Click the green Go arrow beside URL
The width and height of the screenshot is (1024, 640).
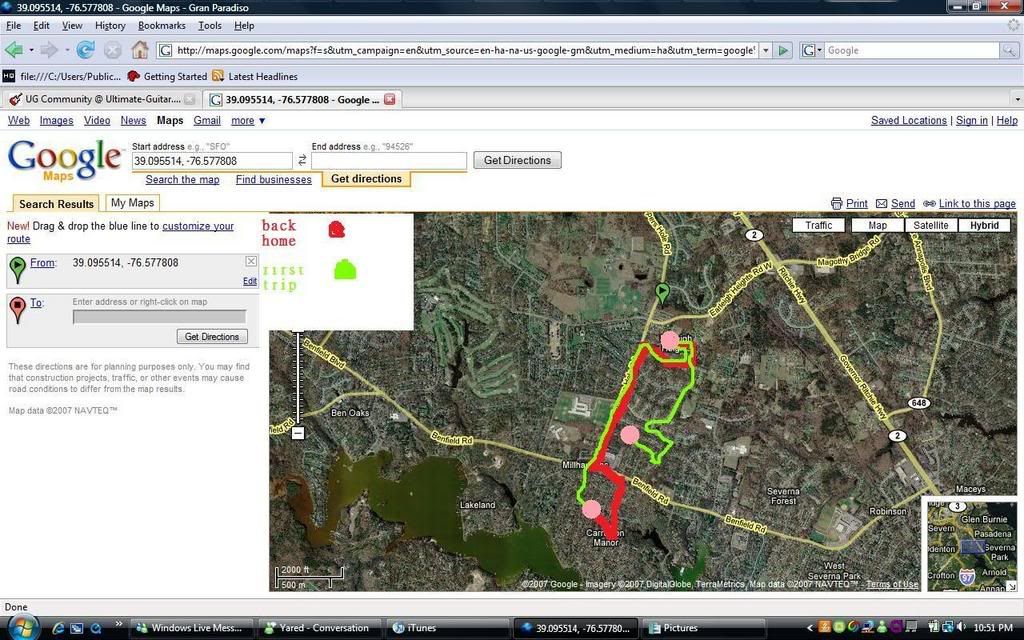pos(784,50)
